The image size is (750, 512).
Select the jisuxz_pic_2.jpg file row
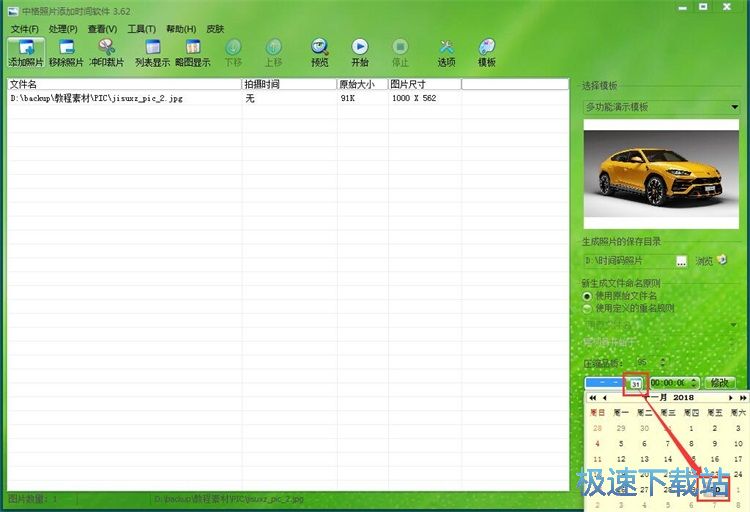pyautogui.click(x=96, y=99)
